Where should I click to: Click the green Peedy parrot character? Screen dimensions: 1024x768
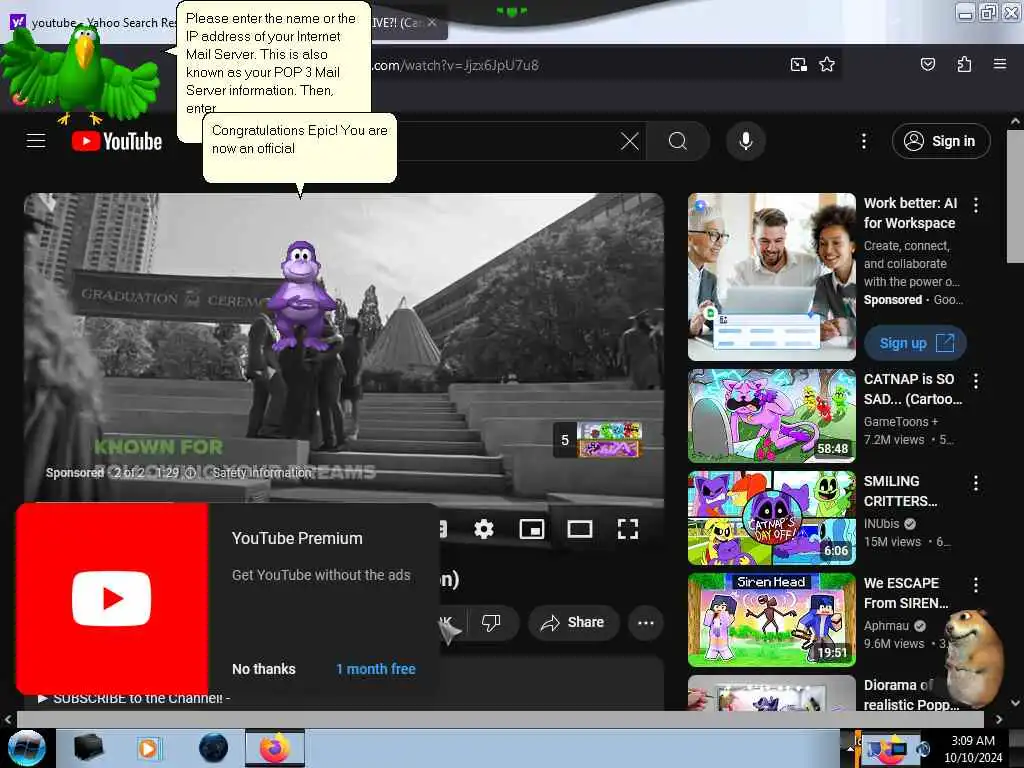click(x=80, y=75)
